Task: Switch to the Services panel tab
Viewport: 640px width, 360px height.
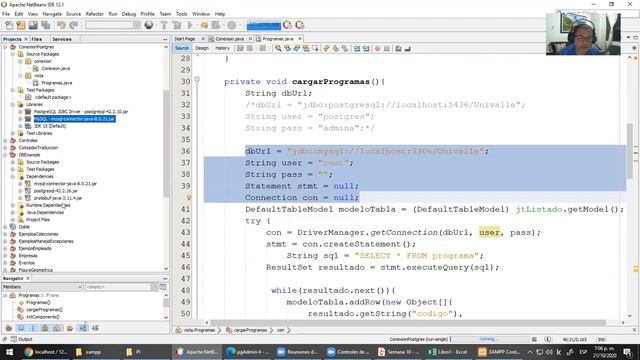Action: (x=62, y=39)
